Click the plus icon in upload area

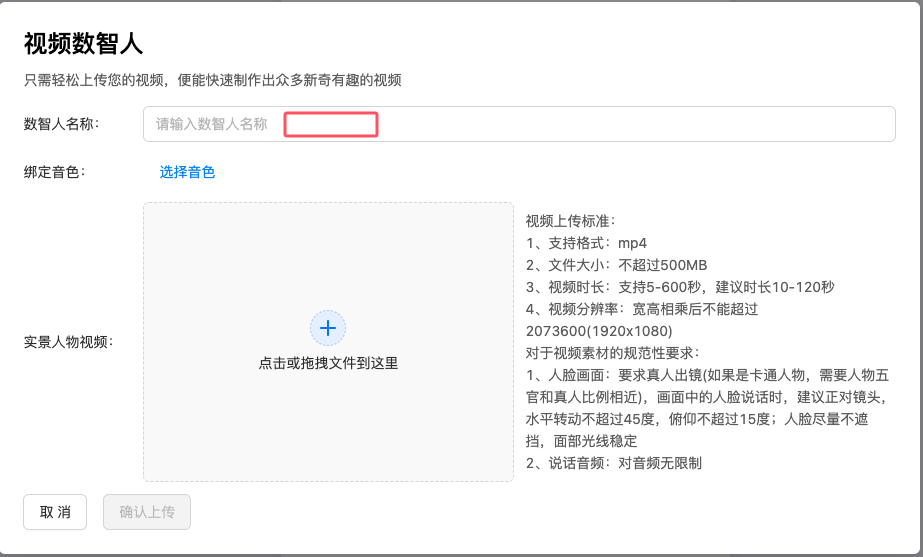coord(328,327)
